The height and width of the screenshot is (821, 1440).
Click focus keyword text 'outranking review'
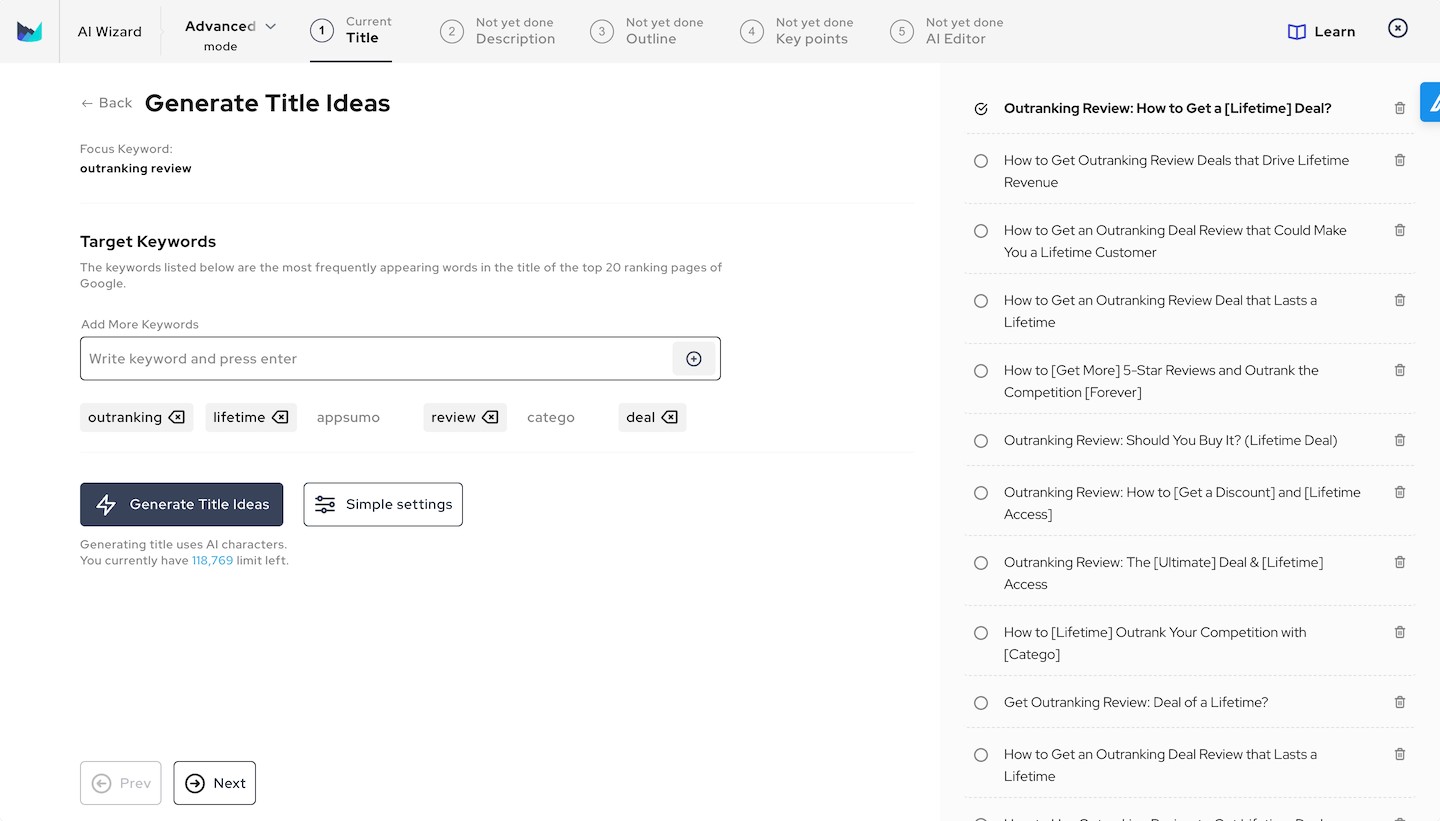[136, 168]
